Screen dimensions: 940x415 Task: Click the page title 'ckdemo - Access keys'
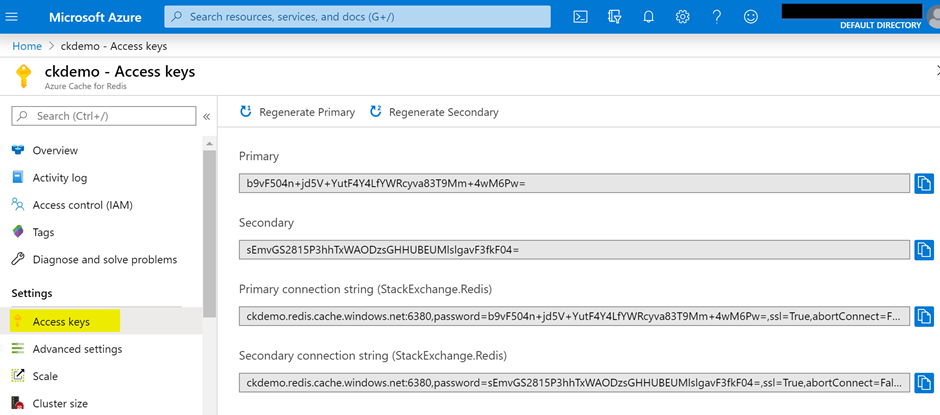point(120,72)
